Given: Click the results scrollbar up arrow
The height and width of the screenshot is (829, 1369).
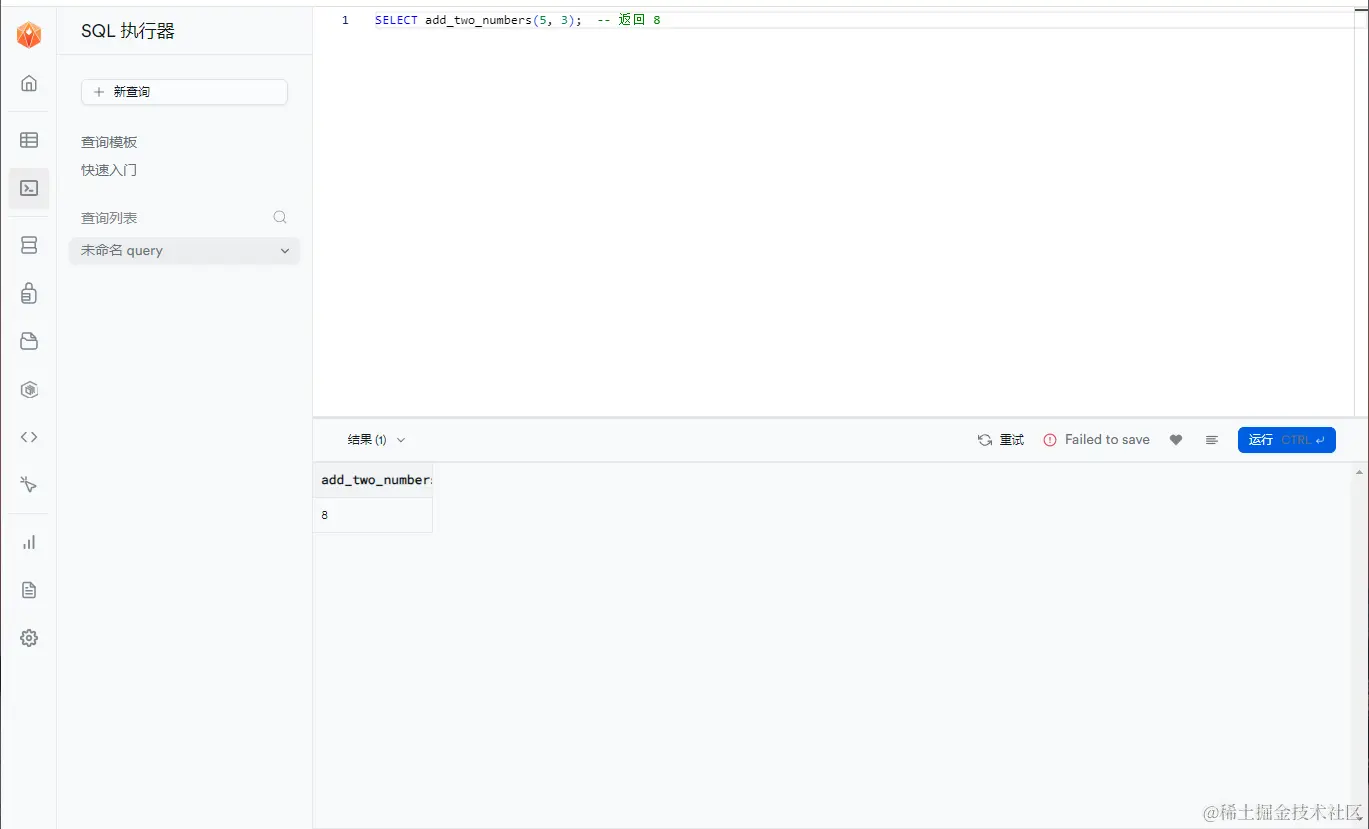Looking at the screenshot, I should (x=1360, y=471).
